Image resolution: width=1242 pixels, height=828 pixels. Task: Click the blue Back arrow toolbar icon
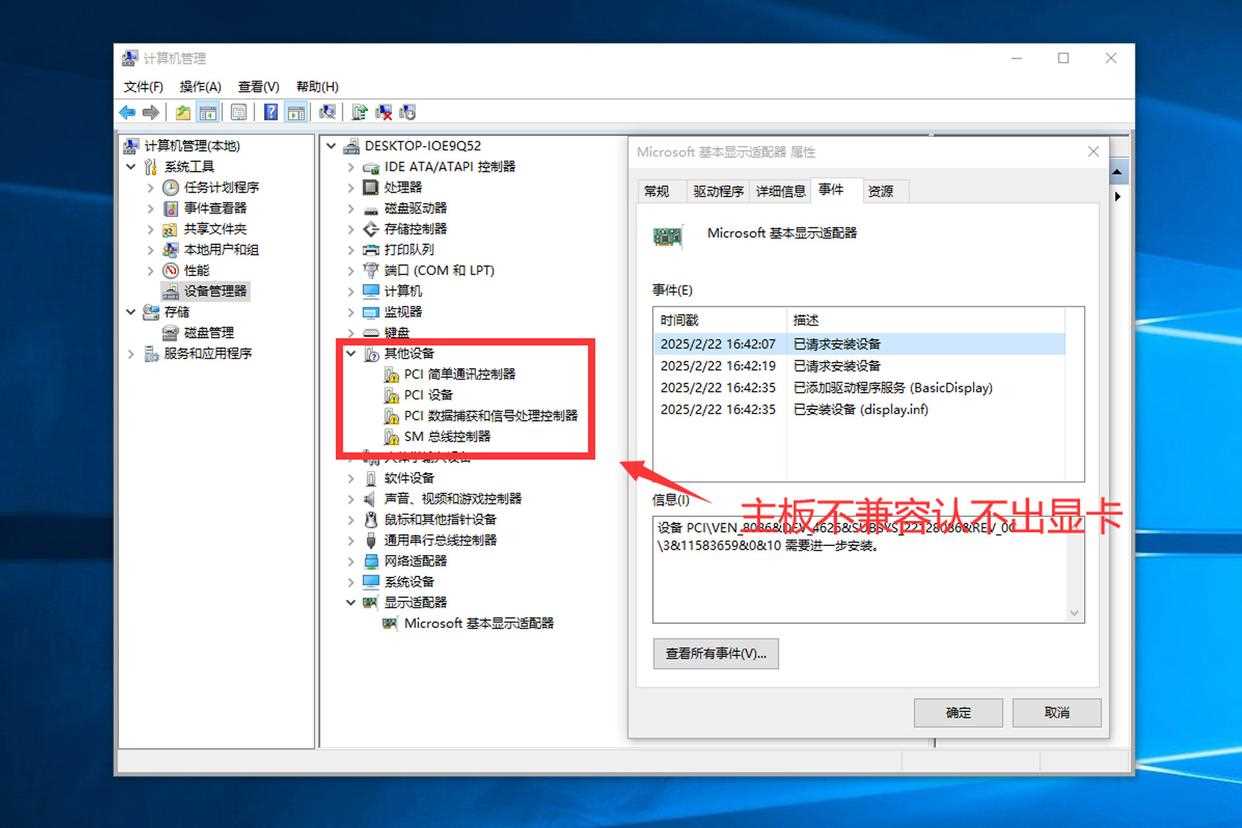pyautogui.click(x=127, y=112)
